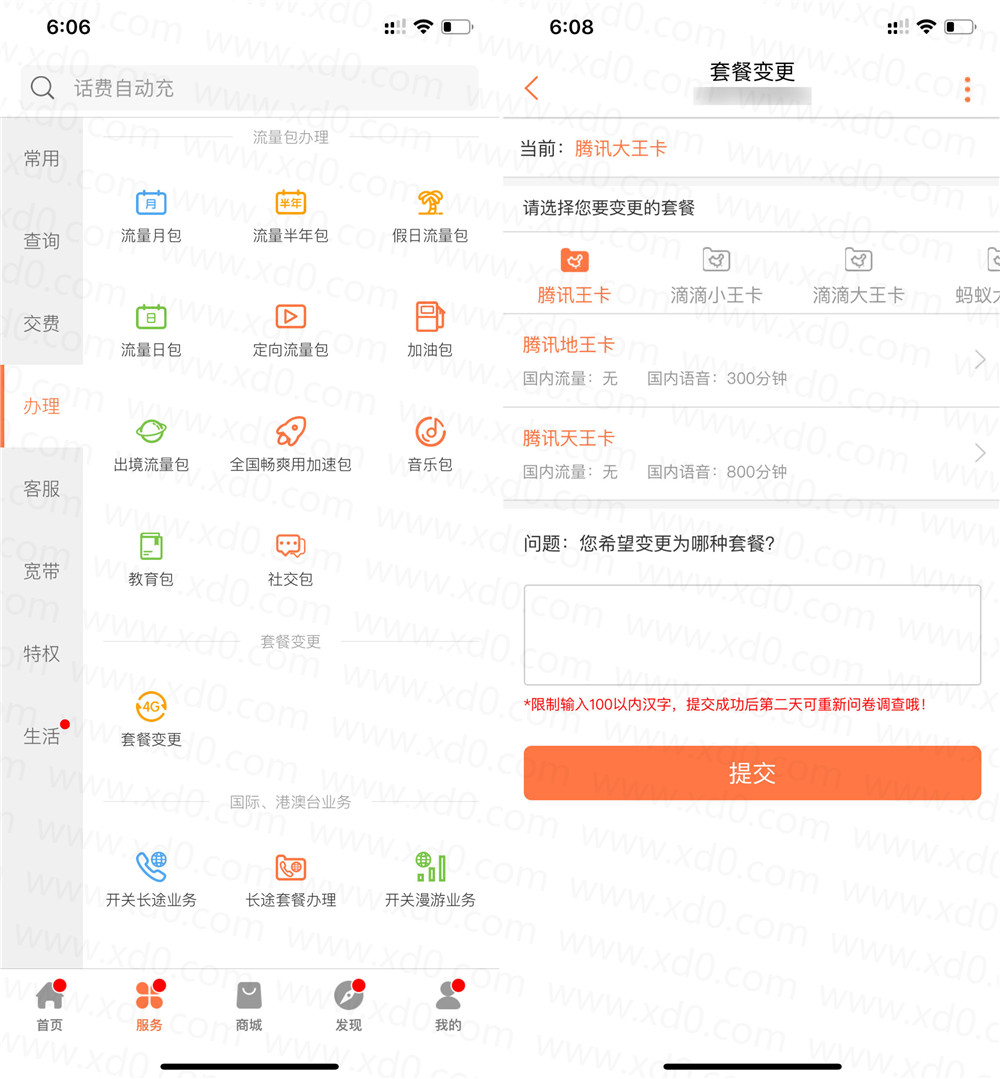Image resolution: width=1000 pixels, height=1079 pixels.
Task: Open the 流量月包 monthly data pack icon
Action: 151,203
